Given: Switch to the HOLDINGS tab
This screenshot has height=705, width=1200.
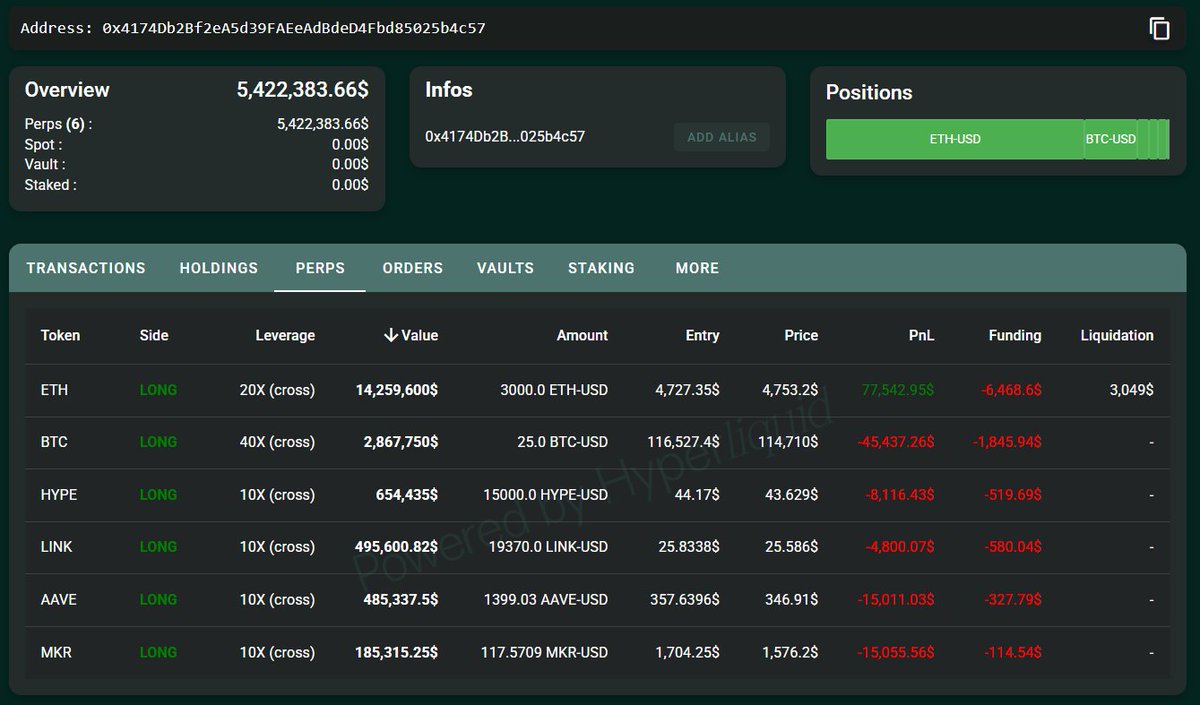Looking at the screenshot, I should pos(219,268).
